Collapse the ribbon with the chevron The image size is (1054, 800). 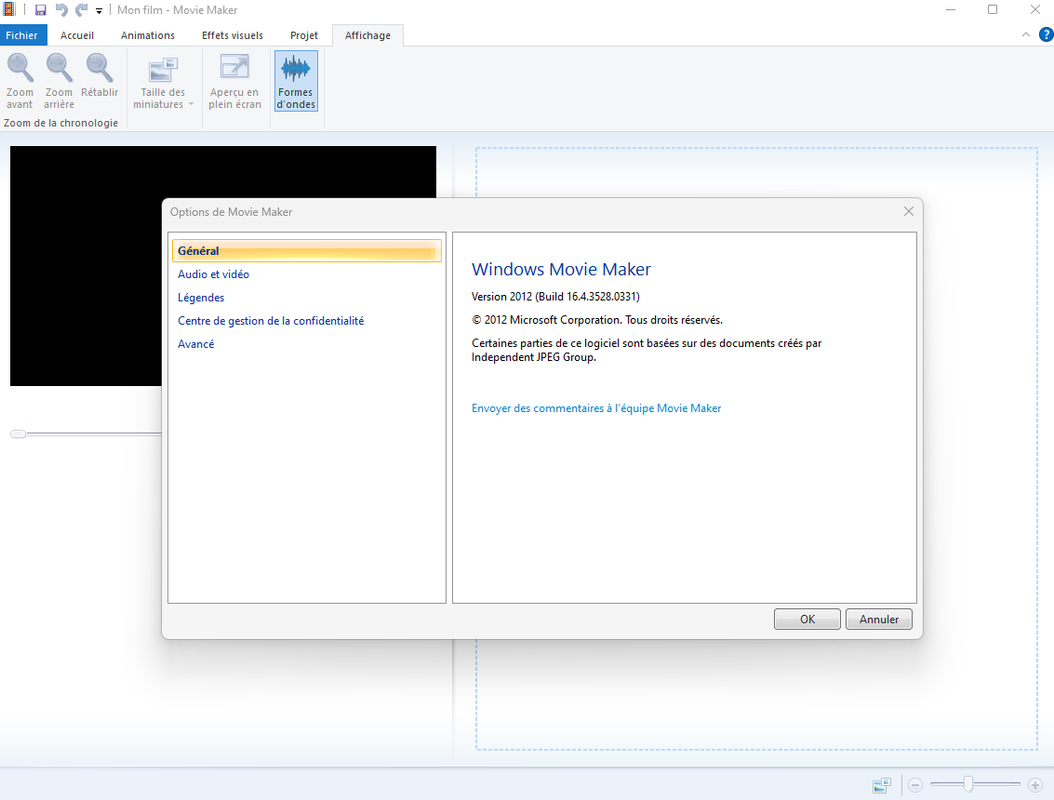pyautogui.click(x=1026, y=34)
